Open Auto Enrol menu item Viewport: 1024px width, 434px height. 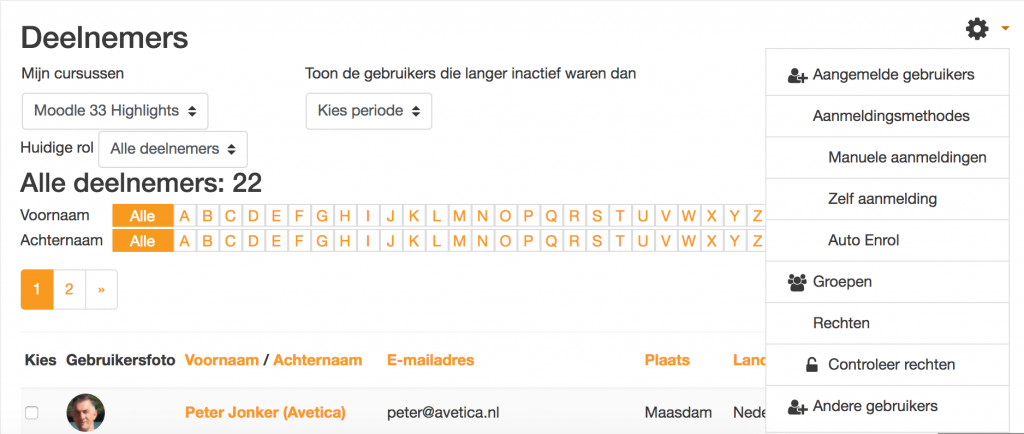coord(863,241)
